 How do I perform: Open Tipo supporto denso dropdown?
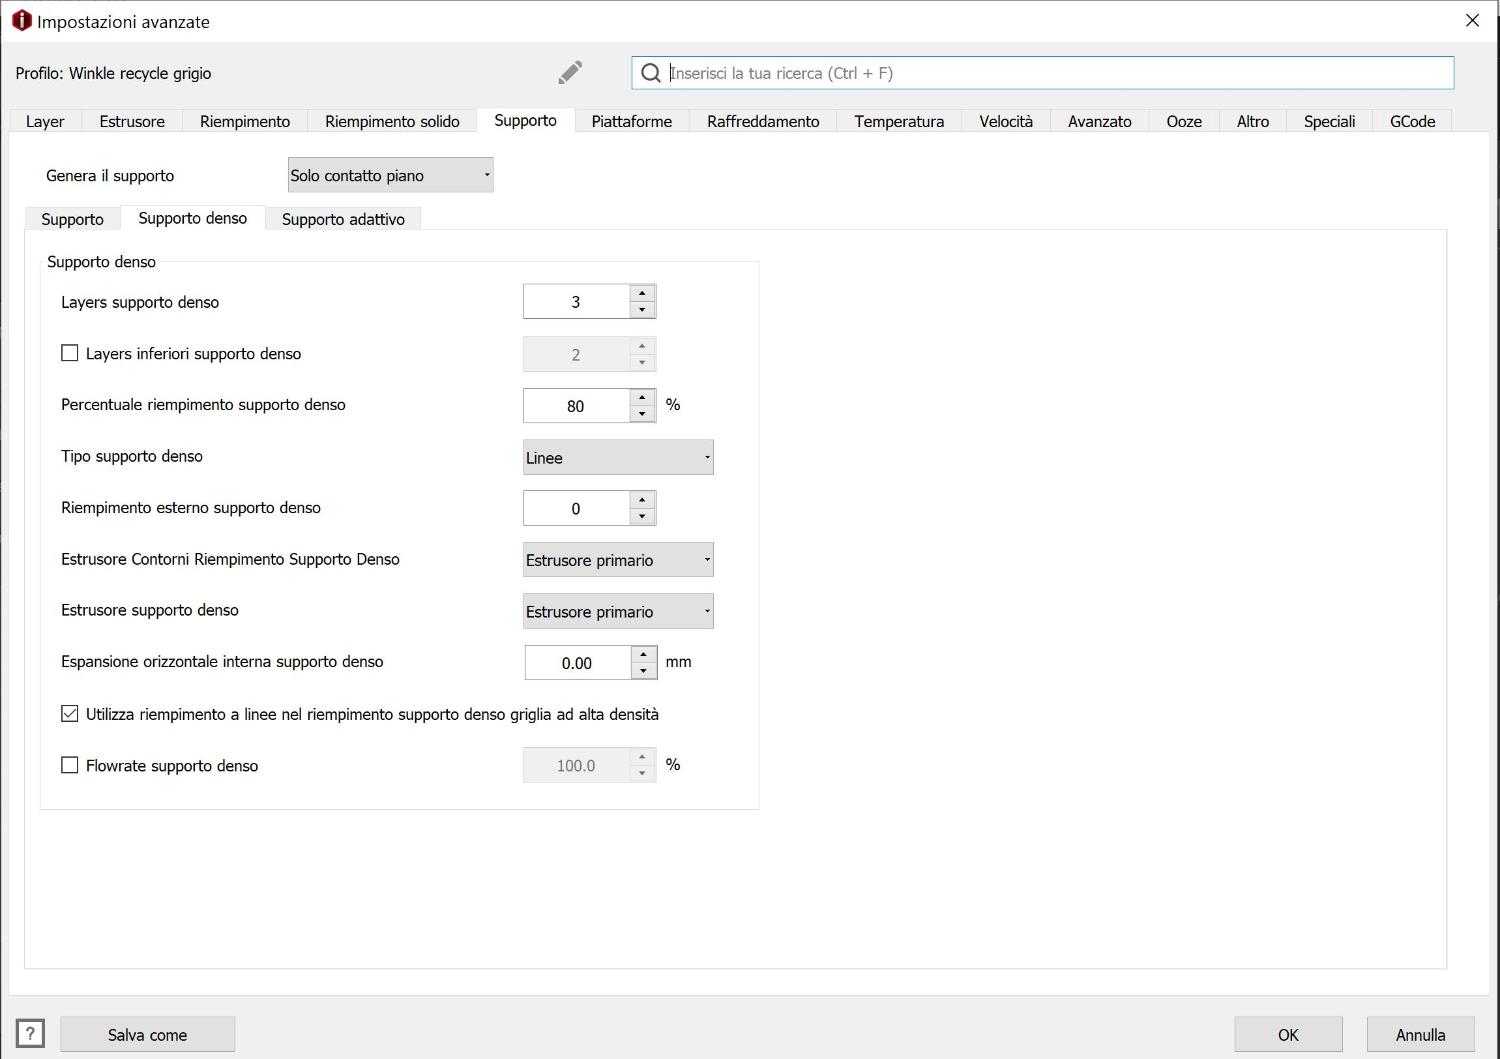pos(618,458)
